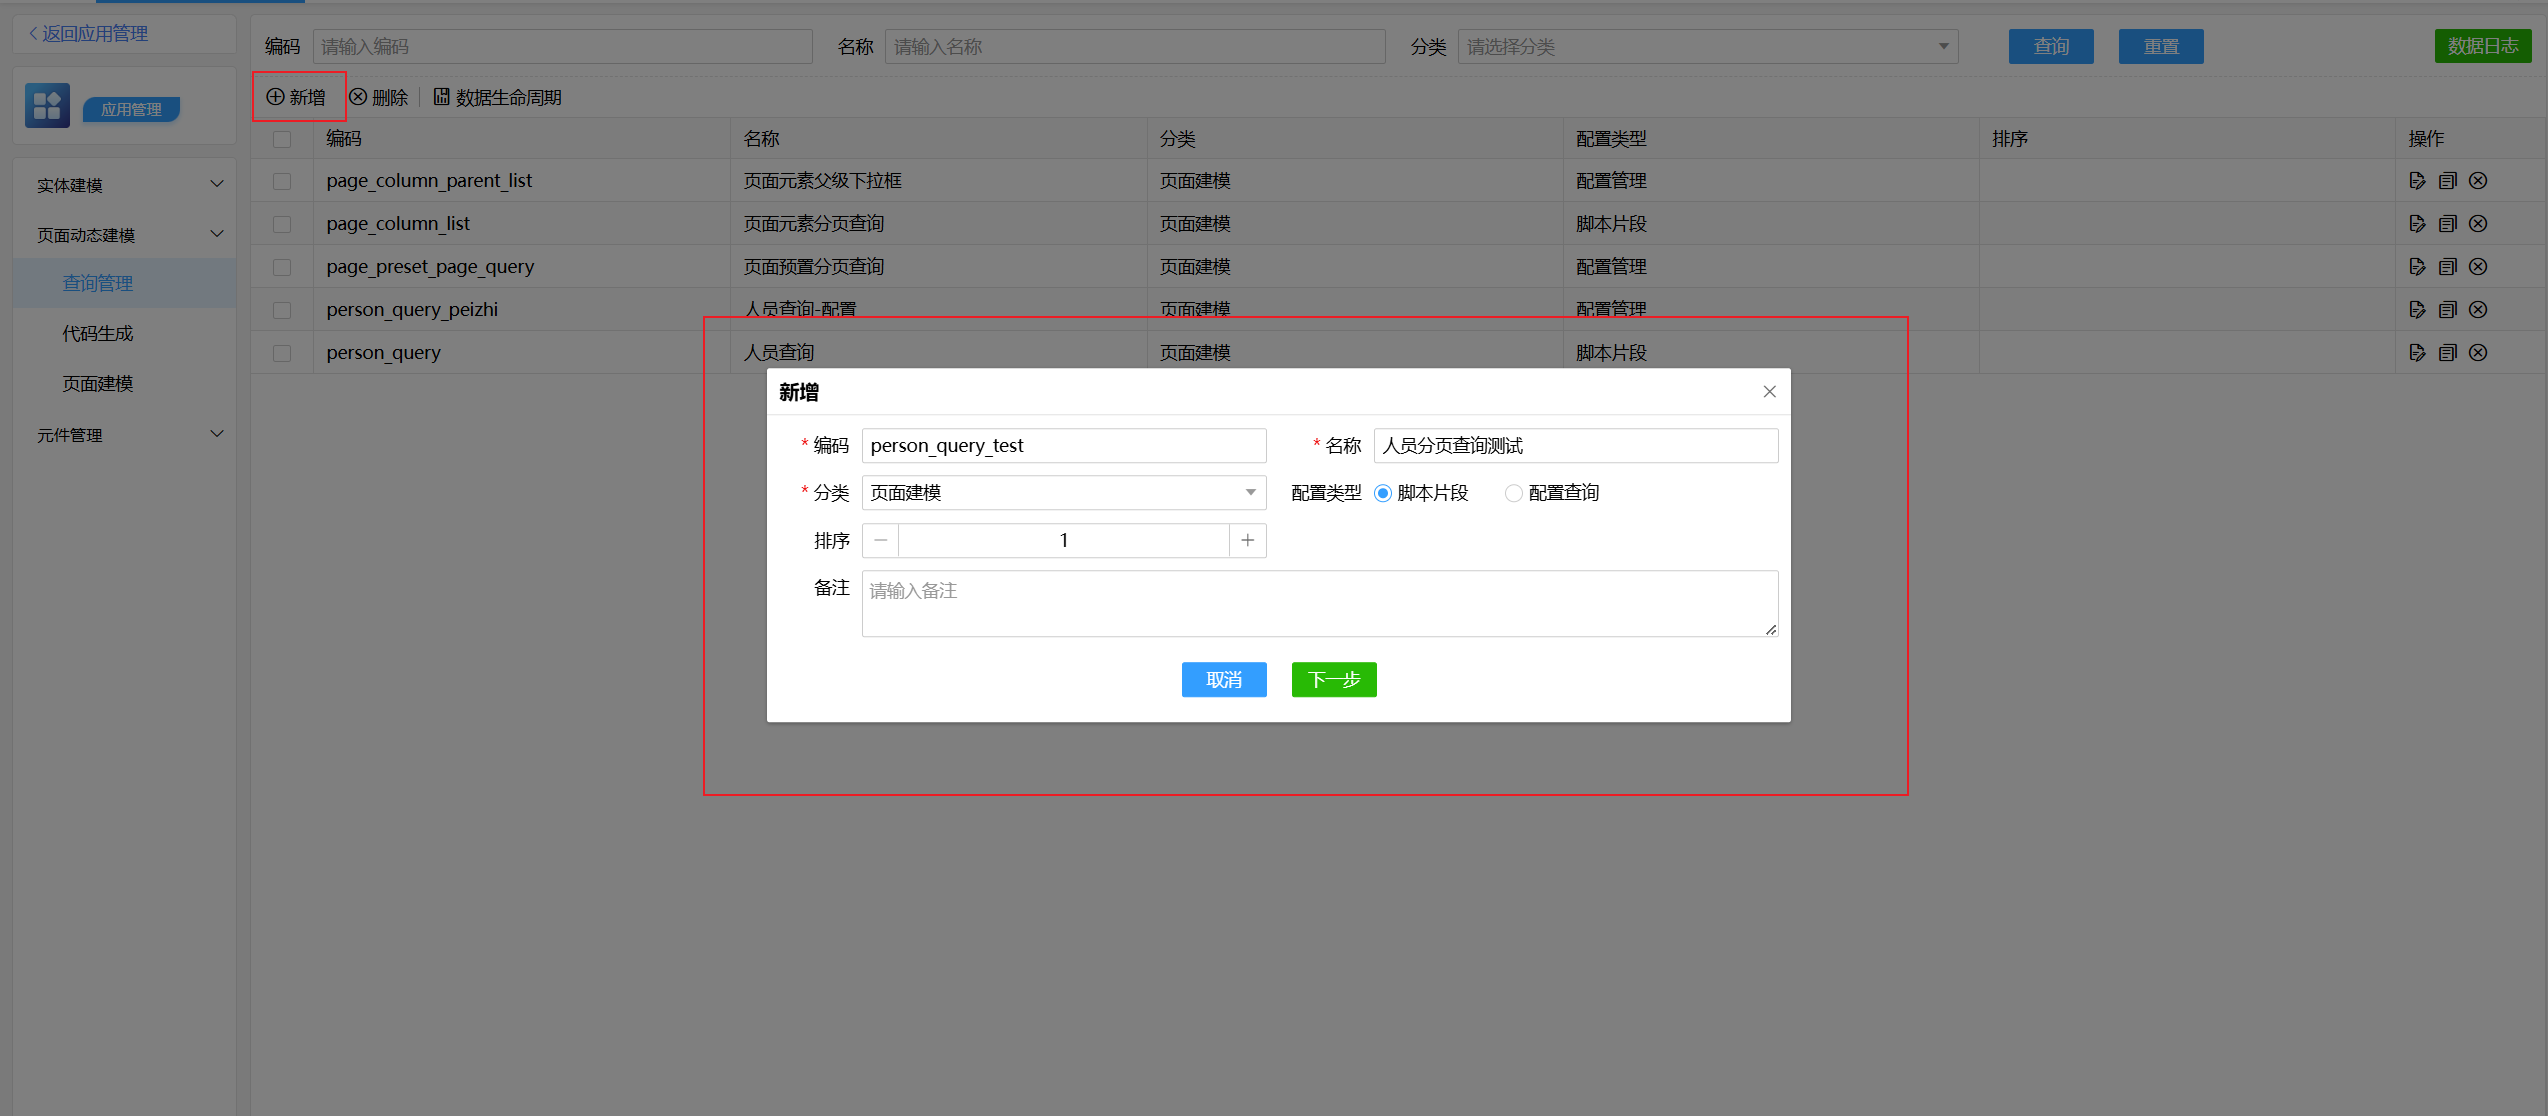Open 代码生成 in sidebar
The width and height of the screenshot is (2548, 1116).
(97, 334)
